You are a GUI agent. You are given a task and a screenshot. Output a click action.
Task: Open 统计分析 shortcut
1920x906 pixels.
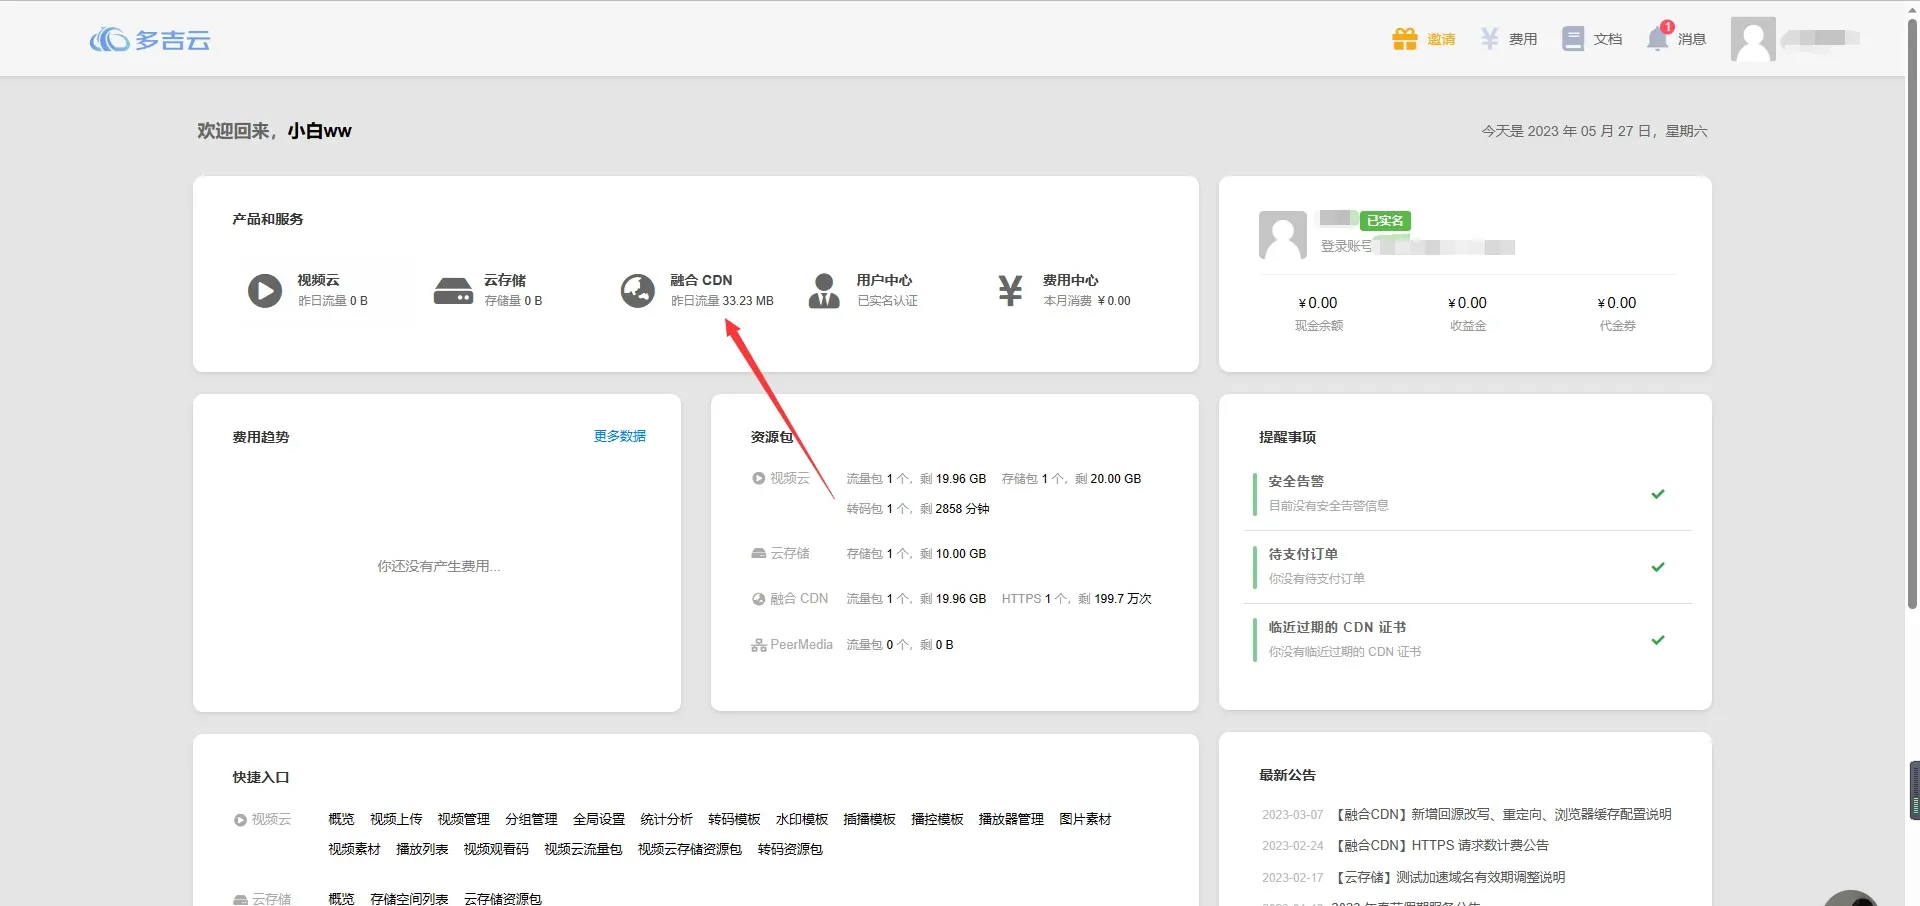point(667,819)
